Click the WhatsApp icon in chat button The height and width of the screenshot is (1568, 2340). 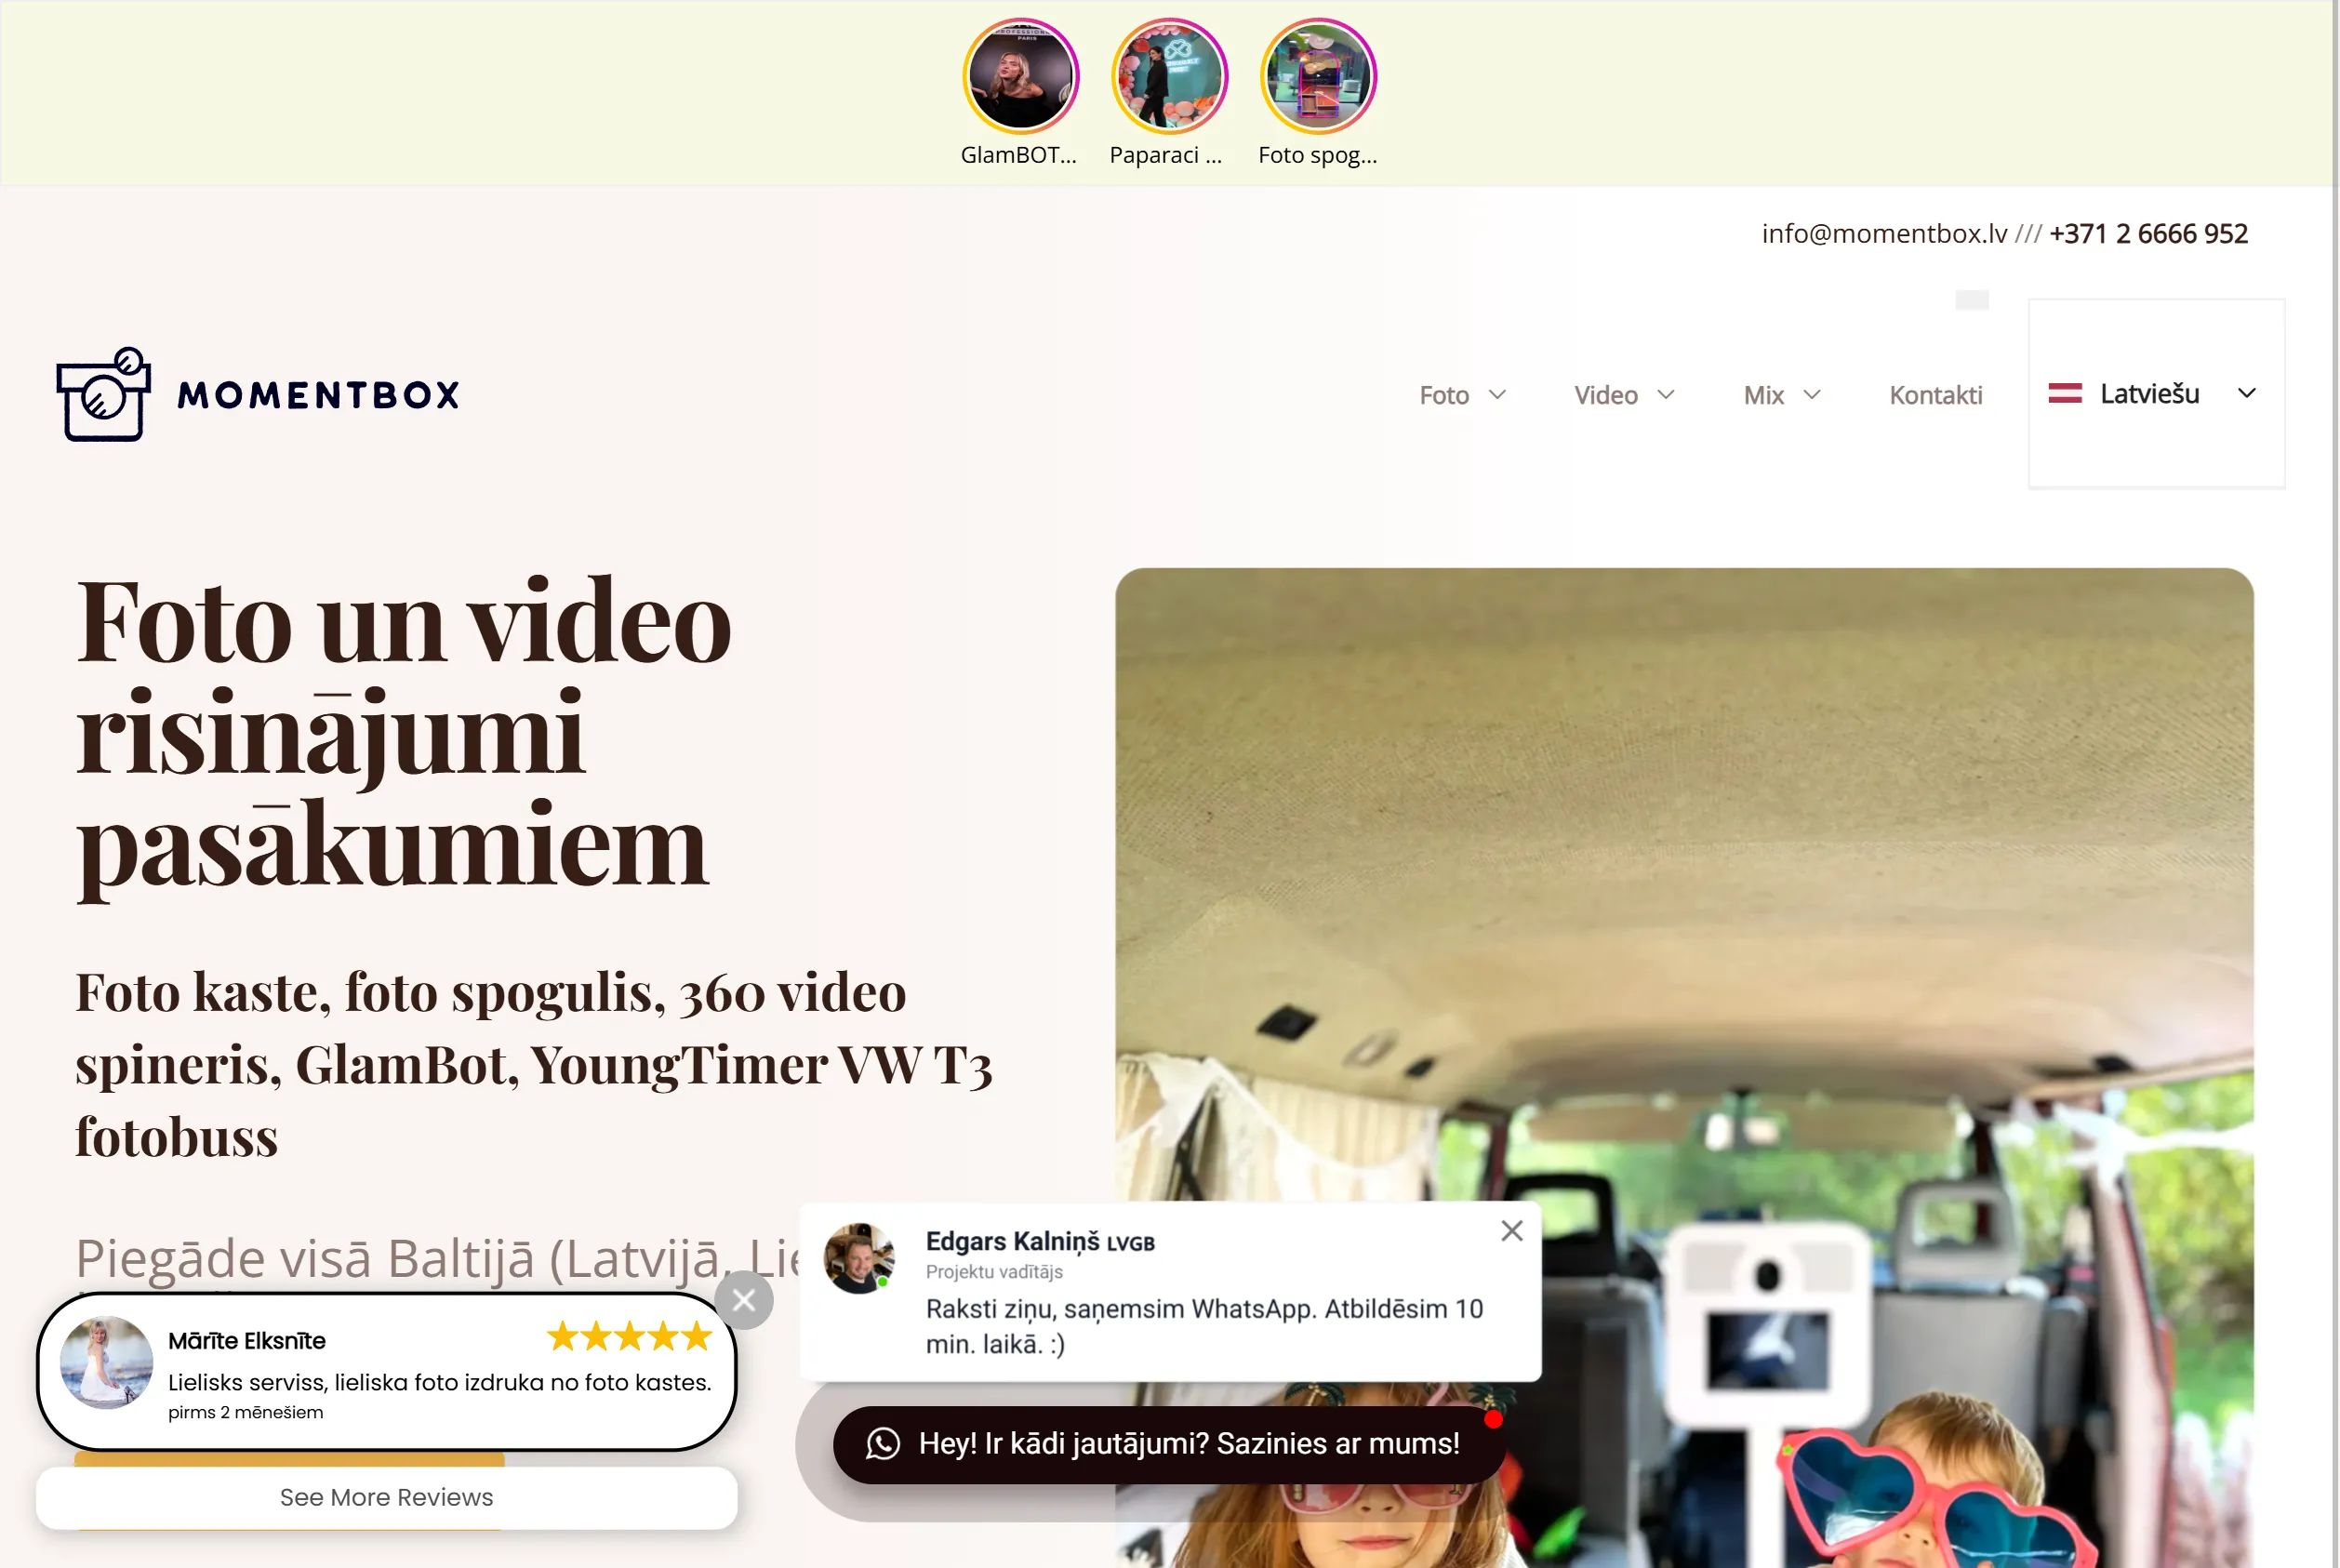(883, 1444)
